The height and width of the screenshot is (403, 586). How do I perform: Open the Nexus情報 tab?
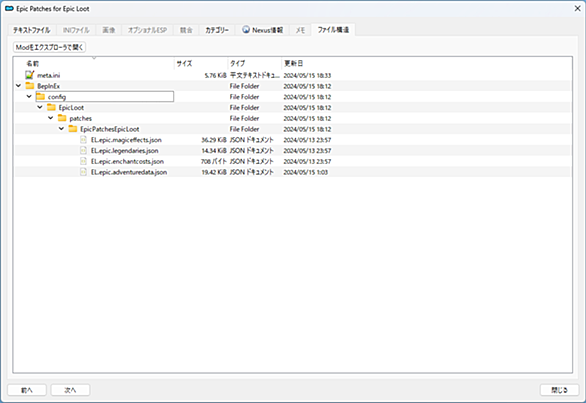point(262,30)
